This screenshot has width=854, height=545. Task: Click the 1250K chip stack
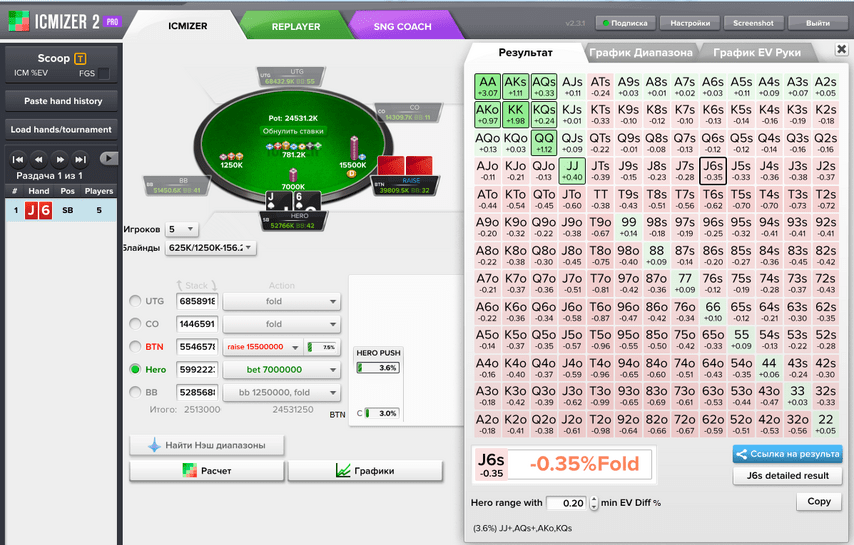(231, 157)
